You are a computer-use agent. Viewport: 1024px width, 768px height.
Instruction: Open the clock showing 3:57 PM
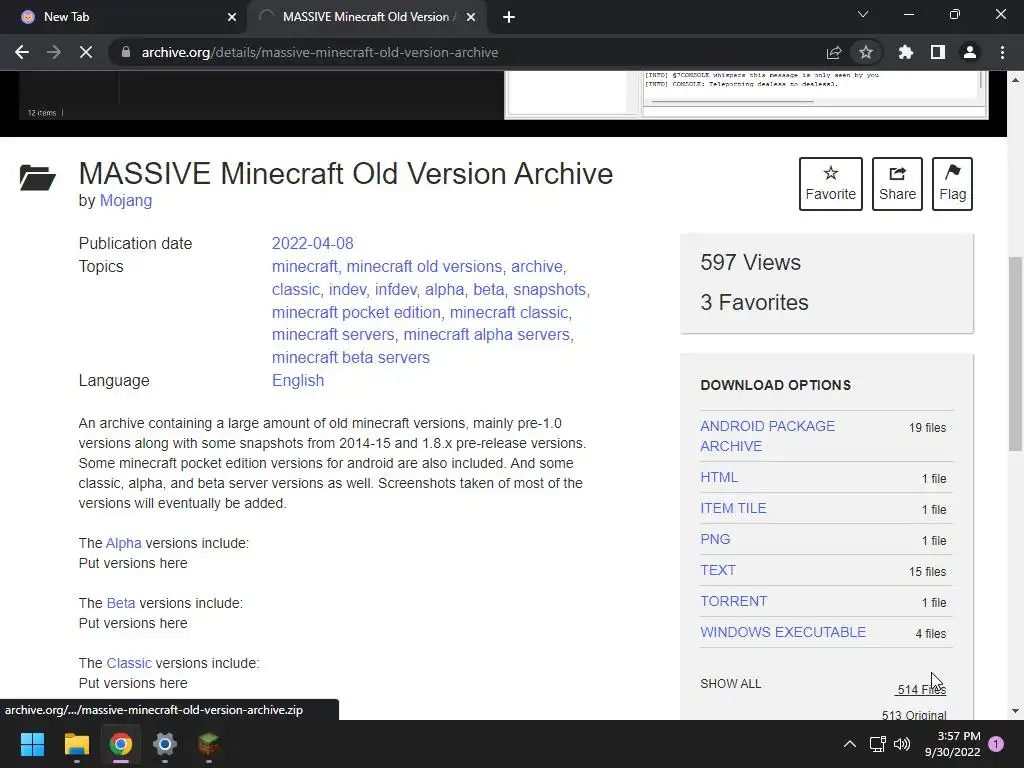coord(953,744)
